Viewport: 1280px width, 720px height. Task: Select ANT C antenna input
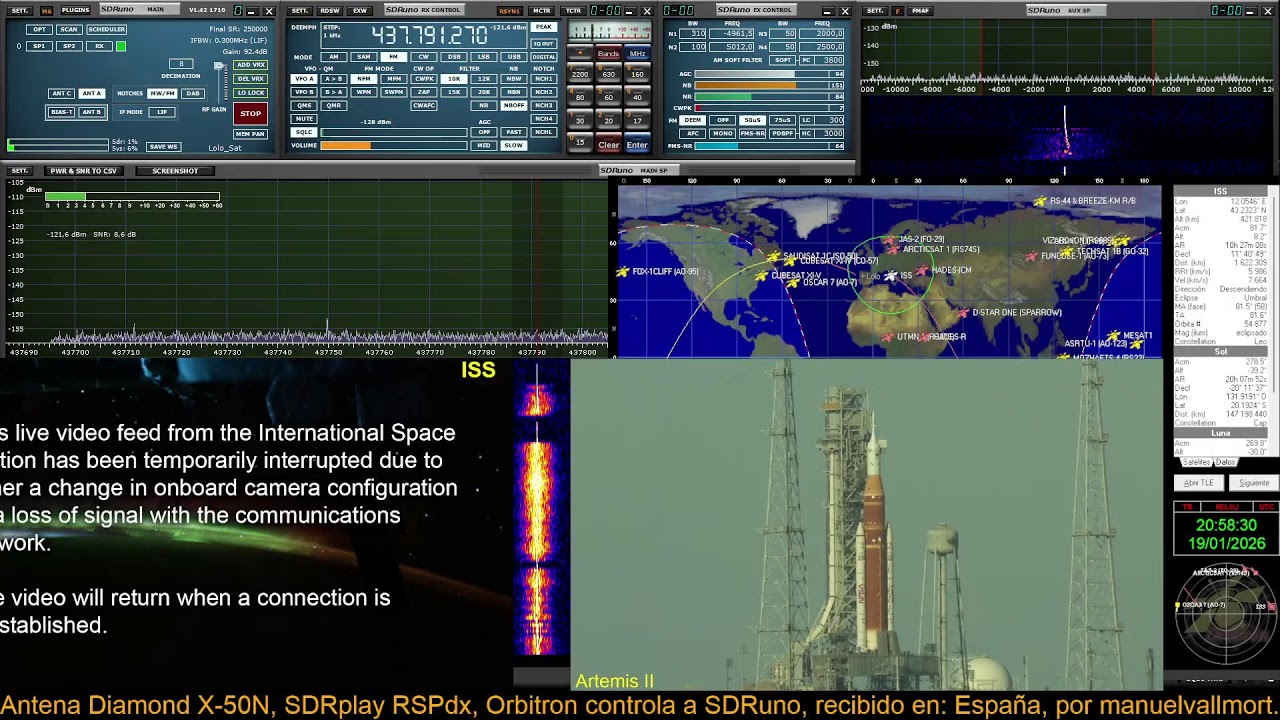click(61, 93)
